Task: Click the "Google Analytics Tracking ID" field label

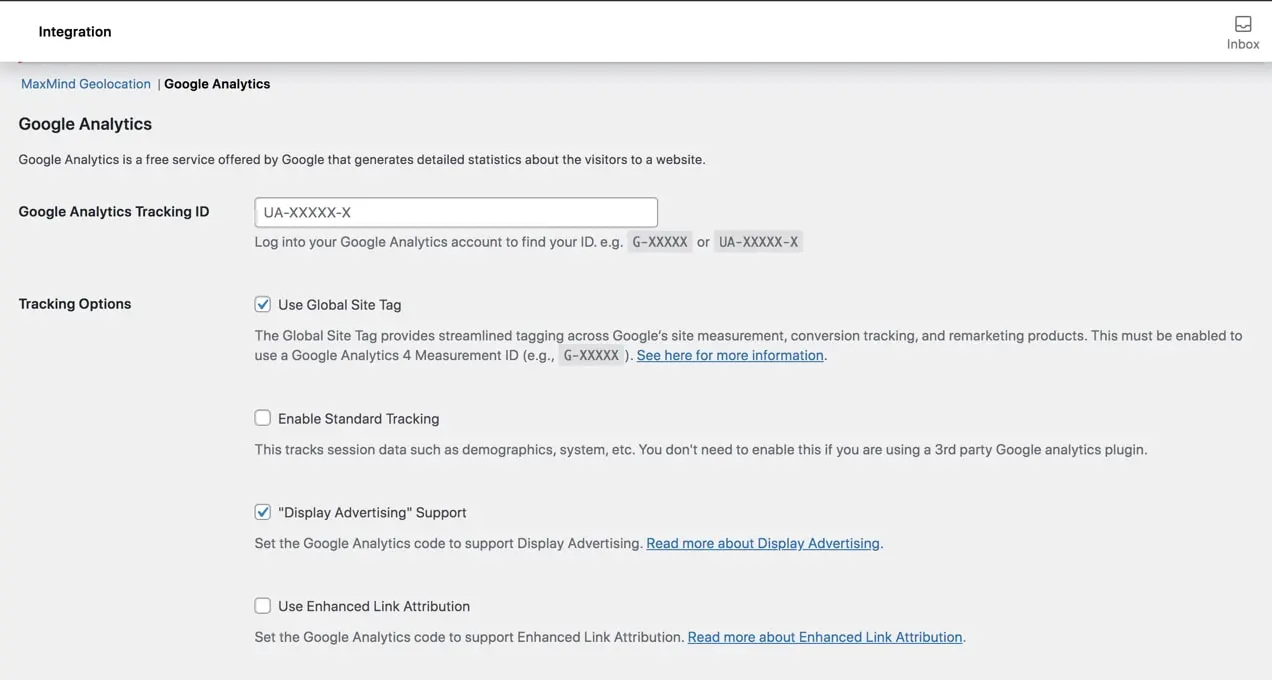Action: pos(114,212)
